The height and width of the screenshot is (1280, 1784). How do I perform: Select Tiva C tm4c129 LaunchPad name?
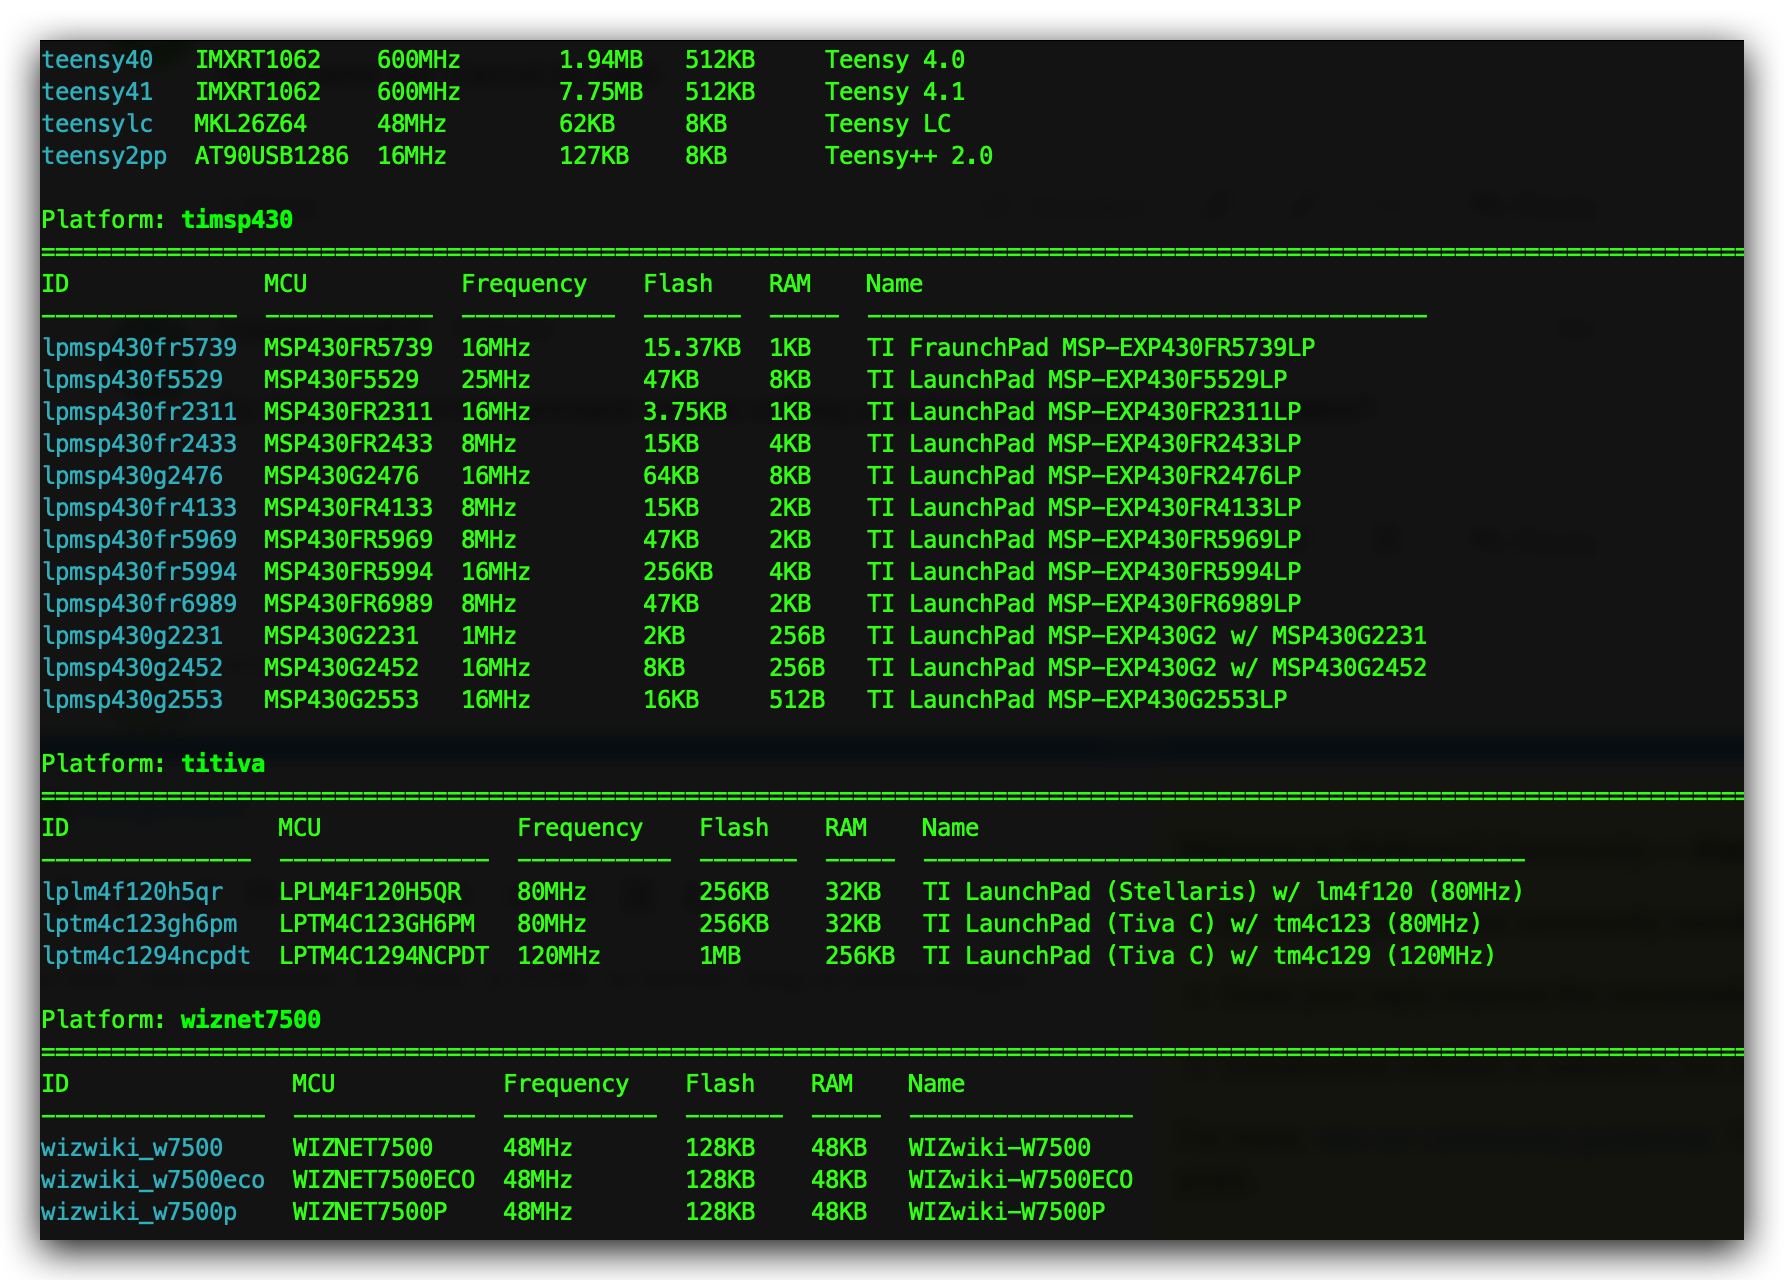(1209, 956)
